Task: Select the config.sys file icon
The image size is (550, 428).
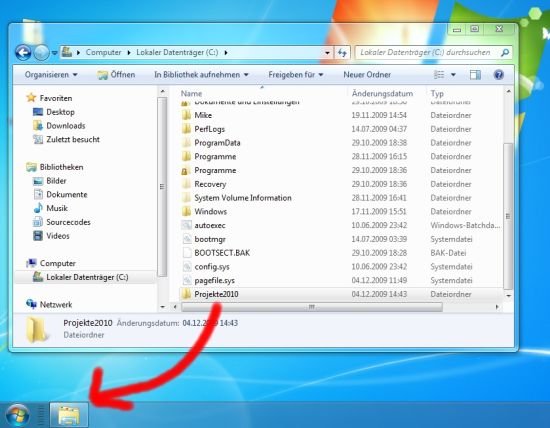Action: coord(187,267)
